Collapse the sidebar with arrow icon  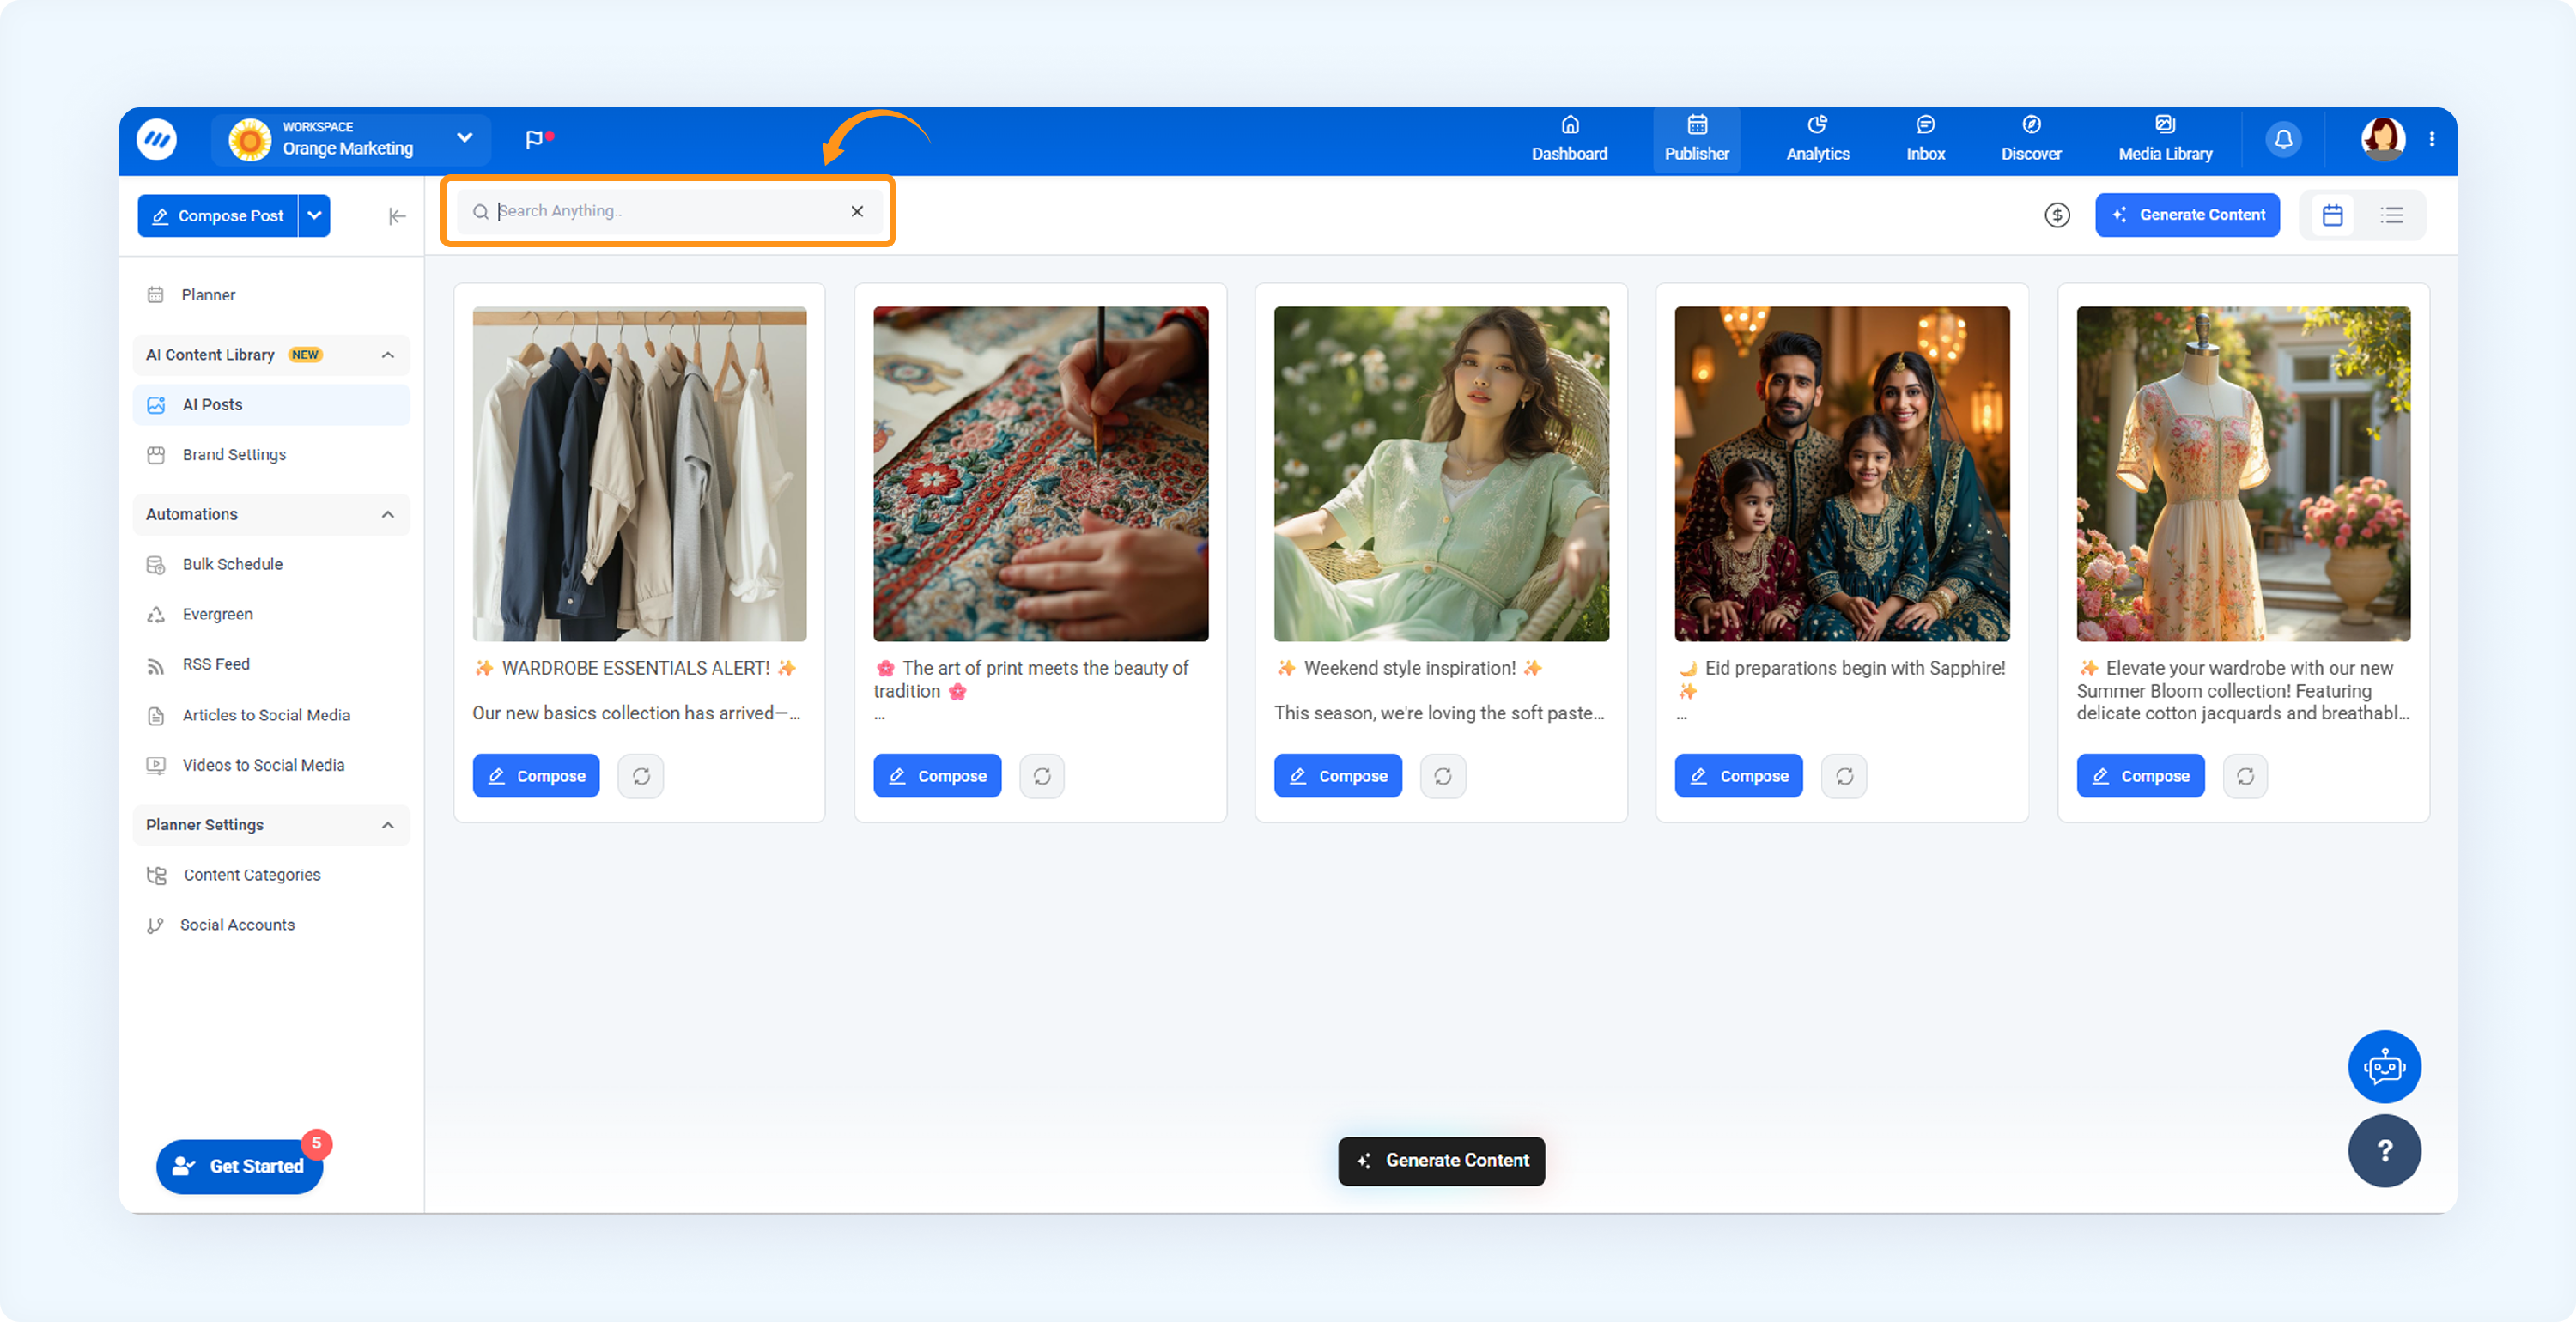[x=397, y=216]
